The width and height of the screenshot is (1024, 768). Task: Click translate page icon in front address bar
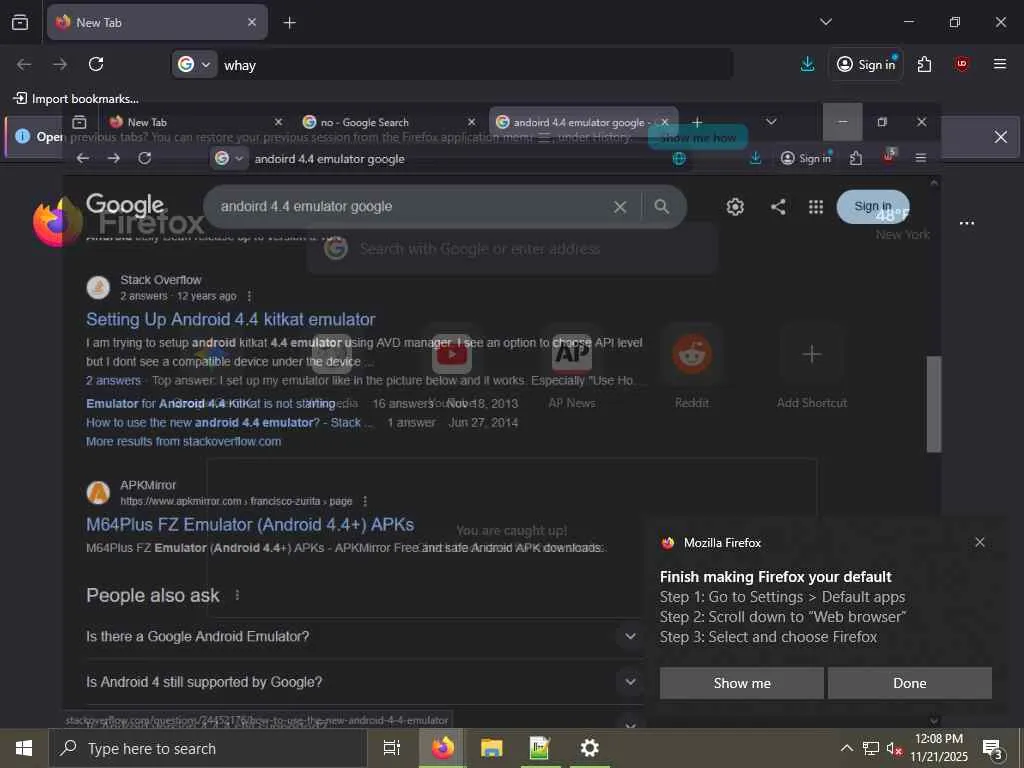tap(679, 158)
